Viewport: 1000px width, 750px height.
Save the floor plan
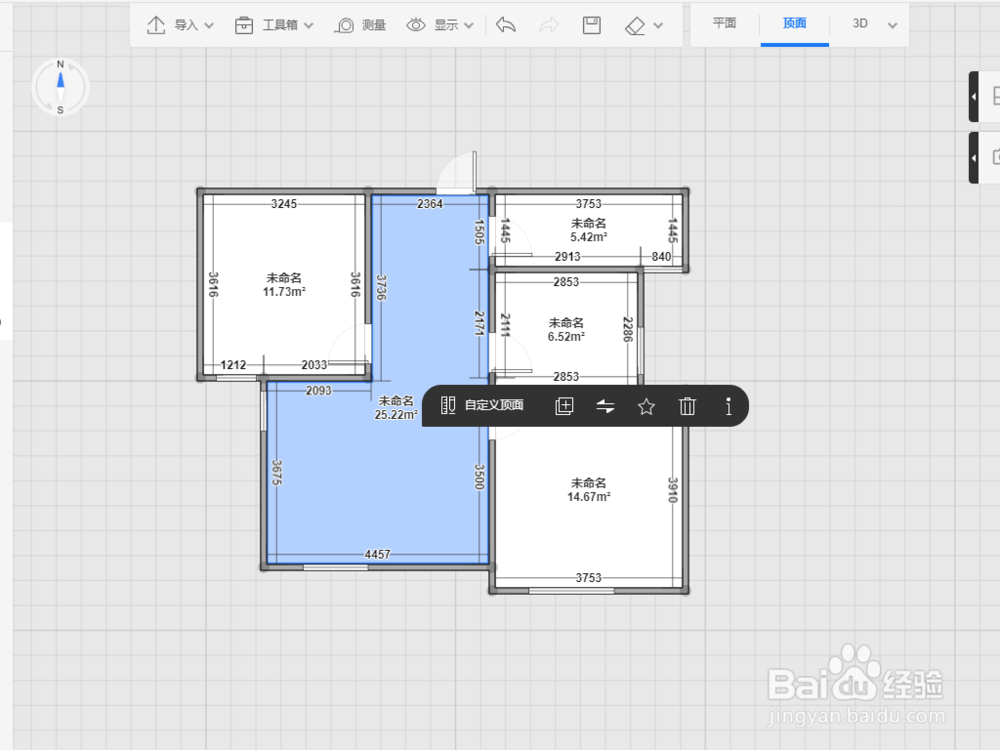[592, 25]
